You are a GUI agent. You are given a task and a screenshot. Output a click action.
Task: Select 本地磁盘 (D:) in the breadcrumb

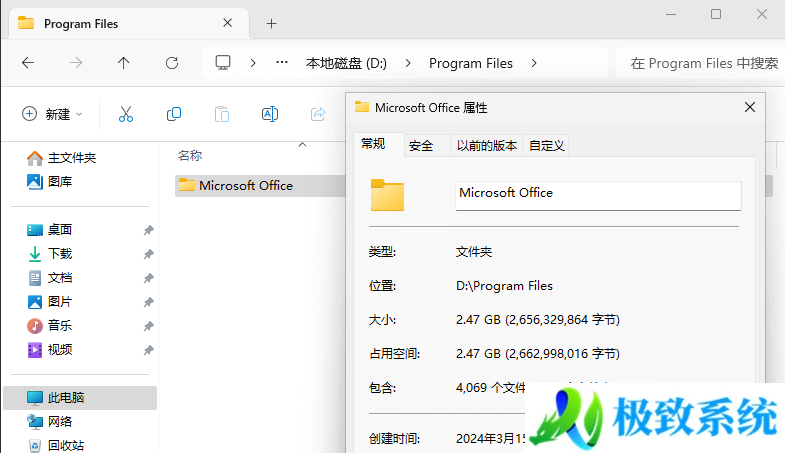click(x=346, y=63)
